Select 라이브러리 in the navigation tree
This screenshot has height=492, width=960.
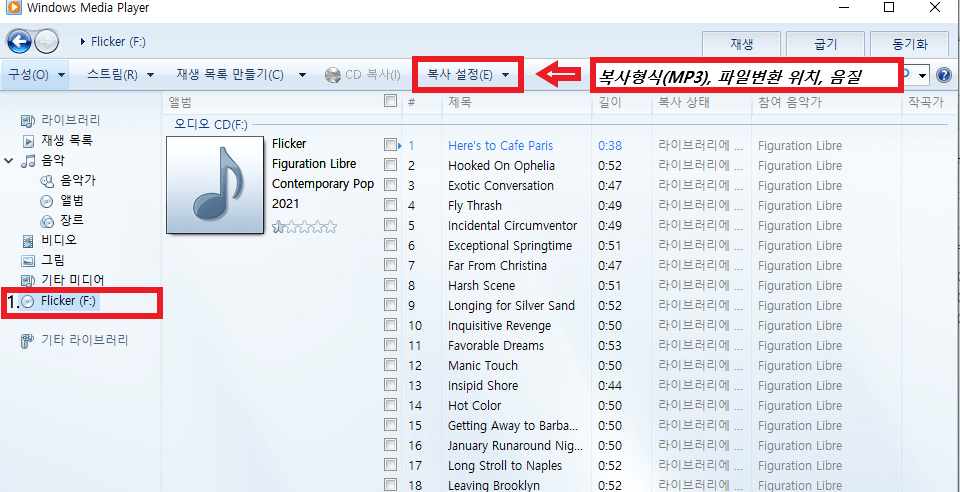pyautogui.click(x=71, y=120)
